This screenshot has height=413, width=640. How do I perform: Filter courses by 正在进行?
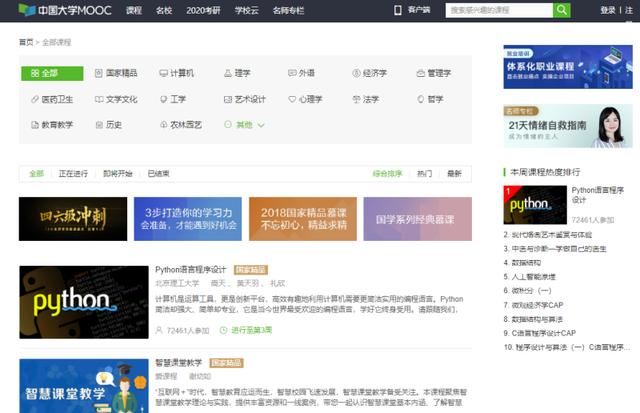pos(73,174)
